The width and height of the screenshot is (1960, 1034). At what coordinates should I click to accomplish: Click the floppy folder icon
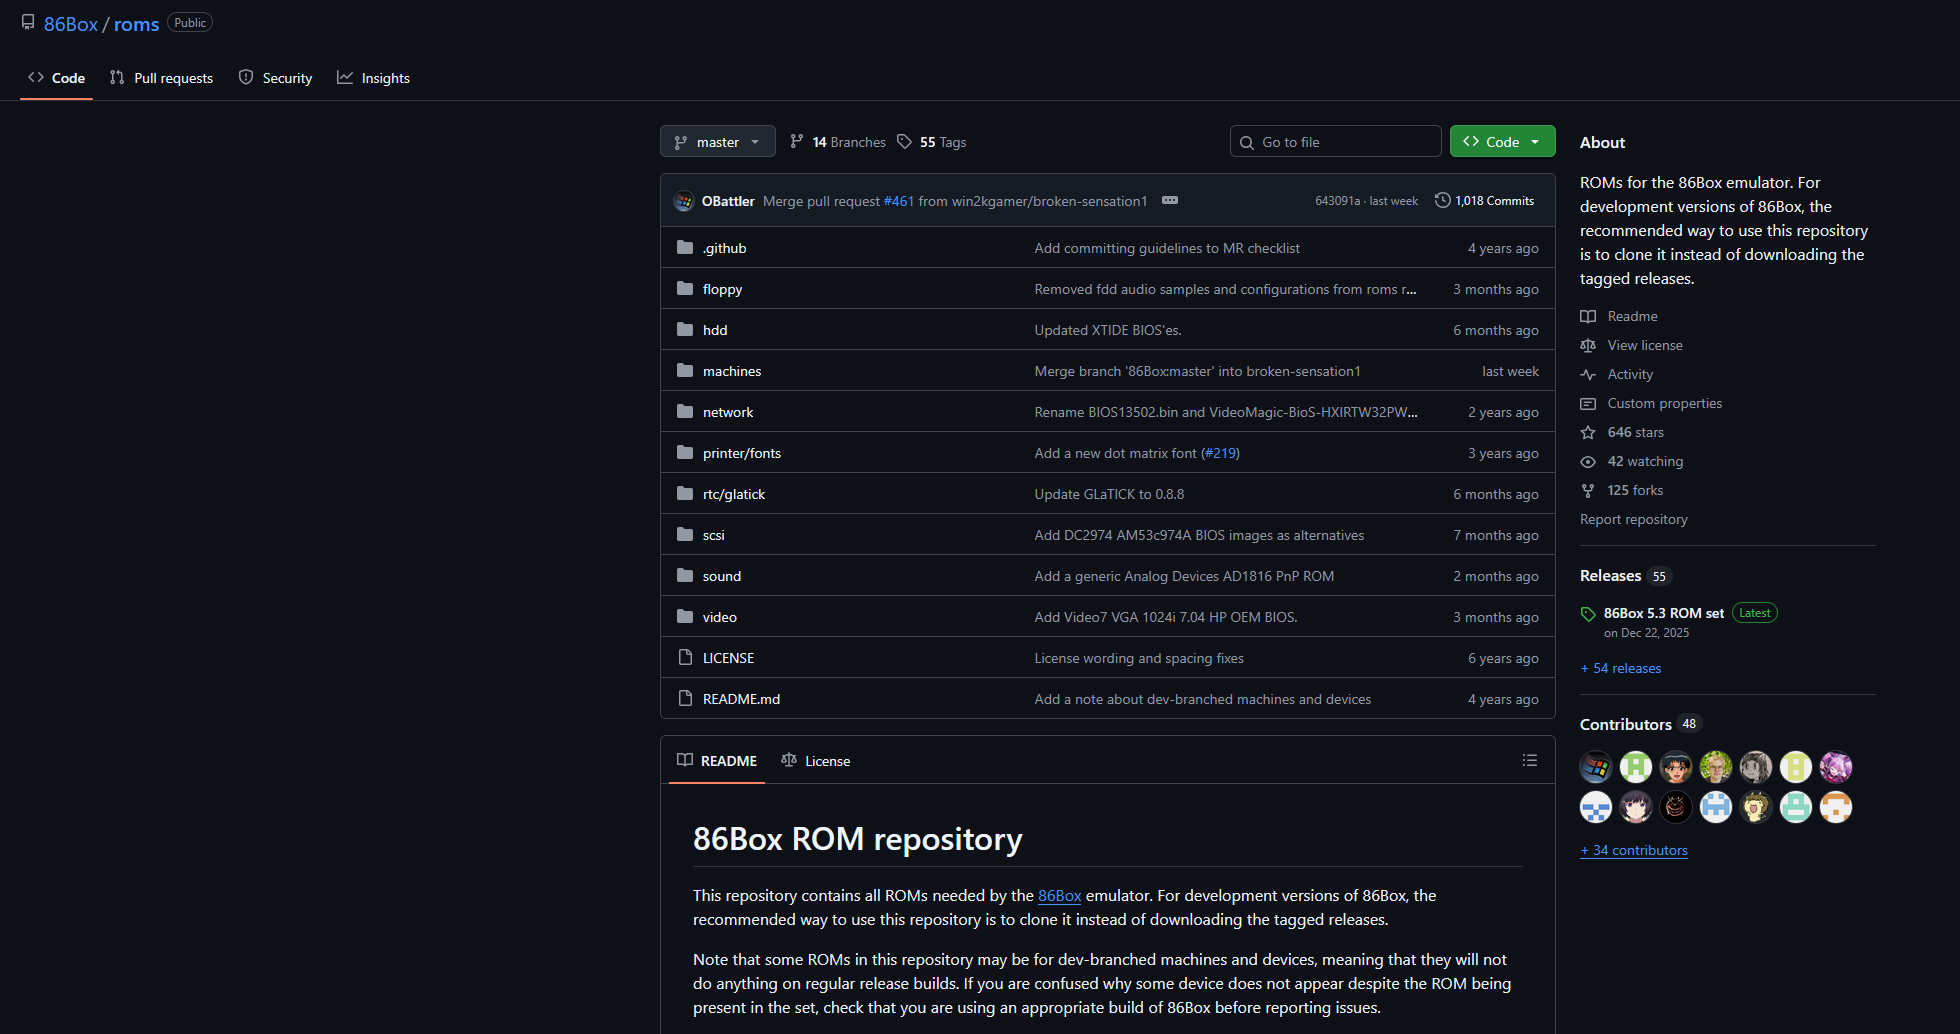(685, 289)
